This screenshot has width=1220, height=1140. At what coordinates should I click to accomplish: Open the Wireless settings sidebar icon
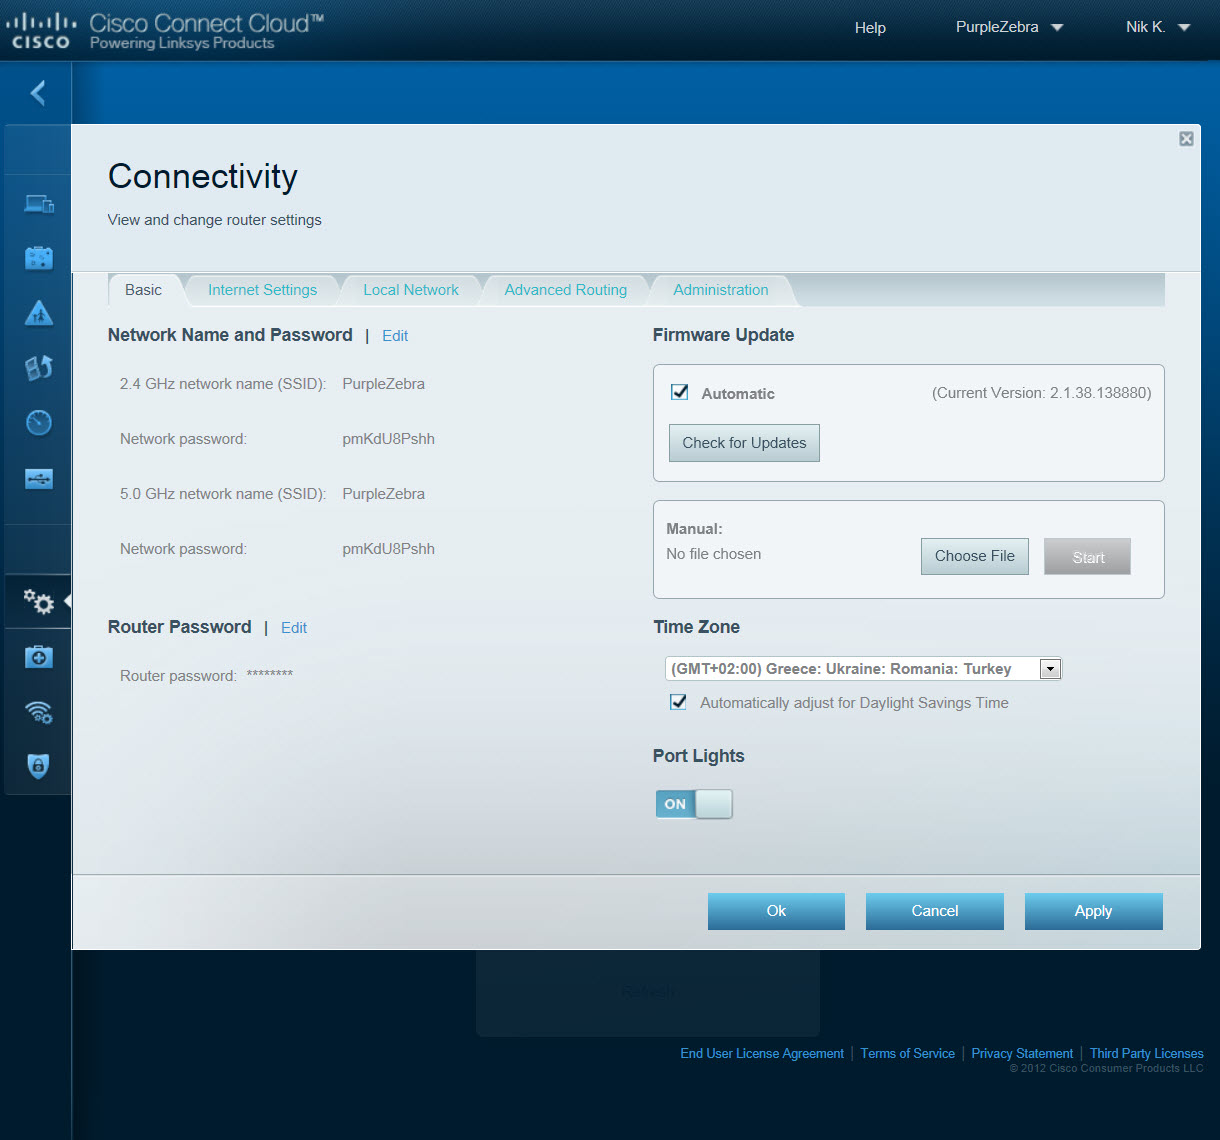[39, 712]
